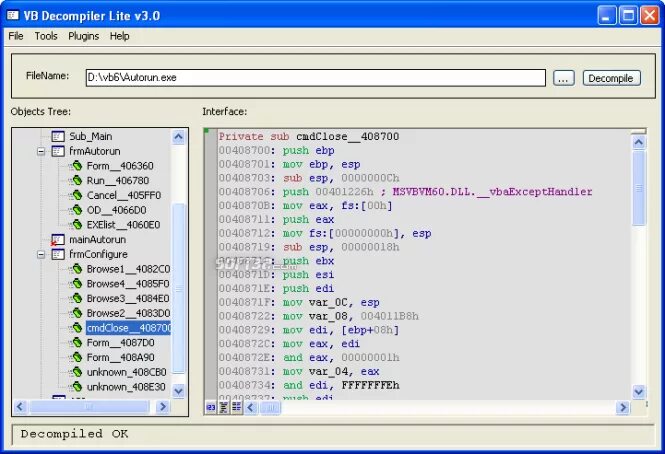Viewport: 665px width, 454px height.
Task: Select unknown_408E30 procedure
Action: [126, 387]
